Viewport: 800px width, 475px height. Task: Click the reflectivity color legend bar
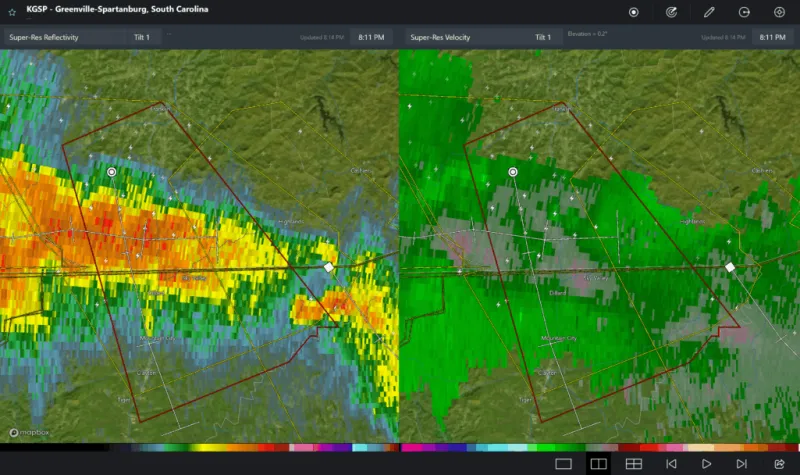tap(199, 447)
